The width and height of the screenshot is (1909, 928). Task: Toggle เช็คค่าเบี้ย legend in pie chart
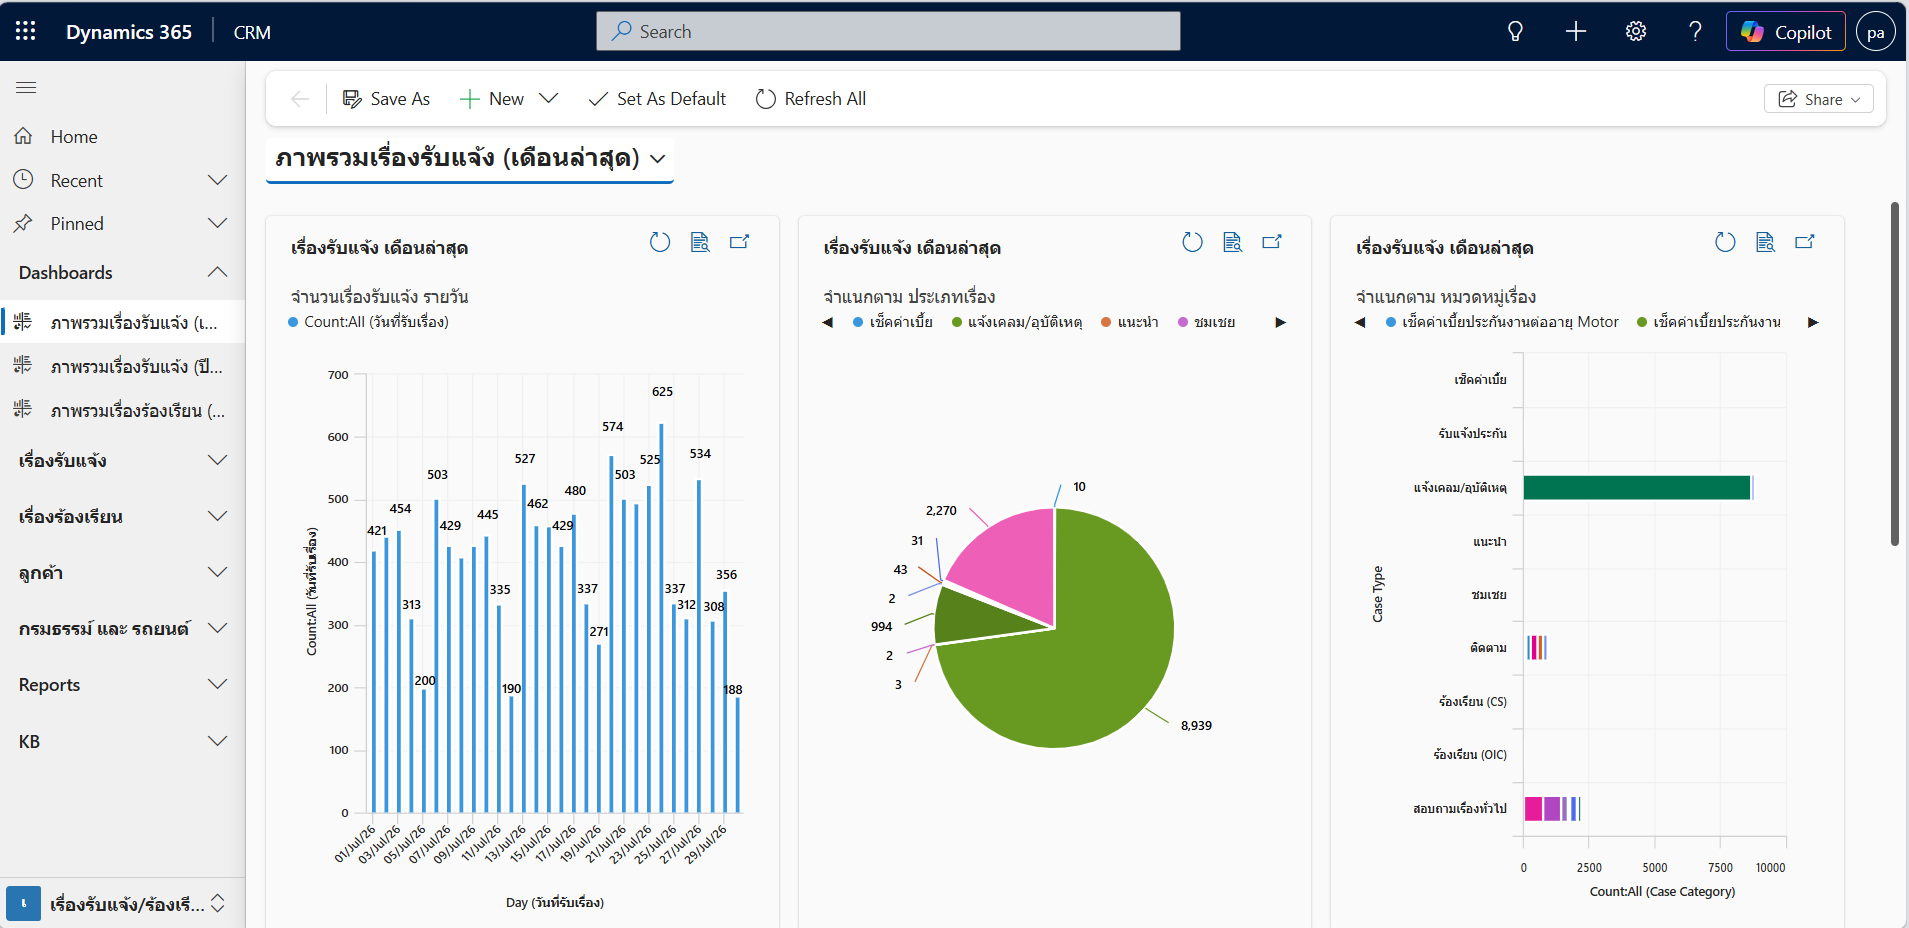click(x=893, y=322)
